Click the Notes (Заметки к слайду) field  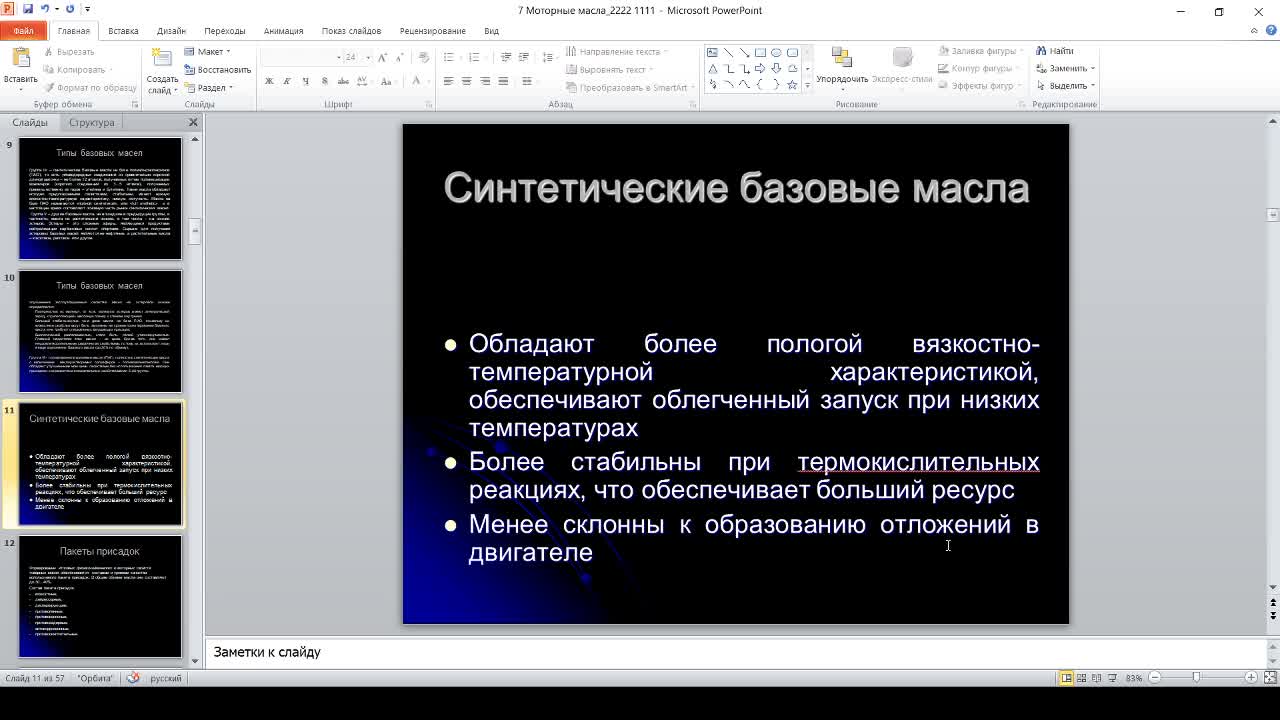[735, 652]
